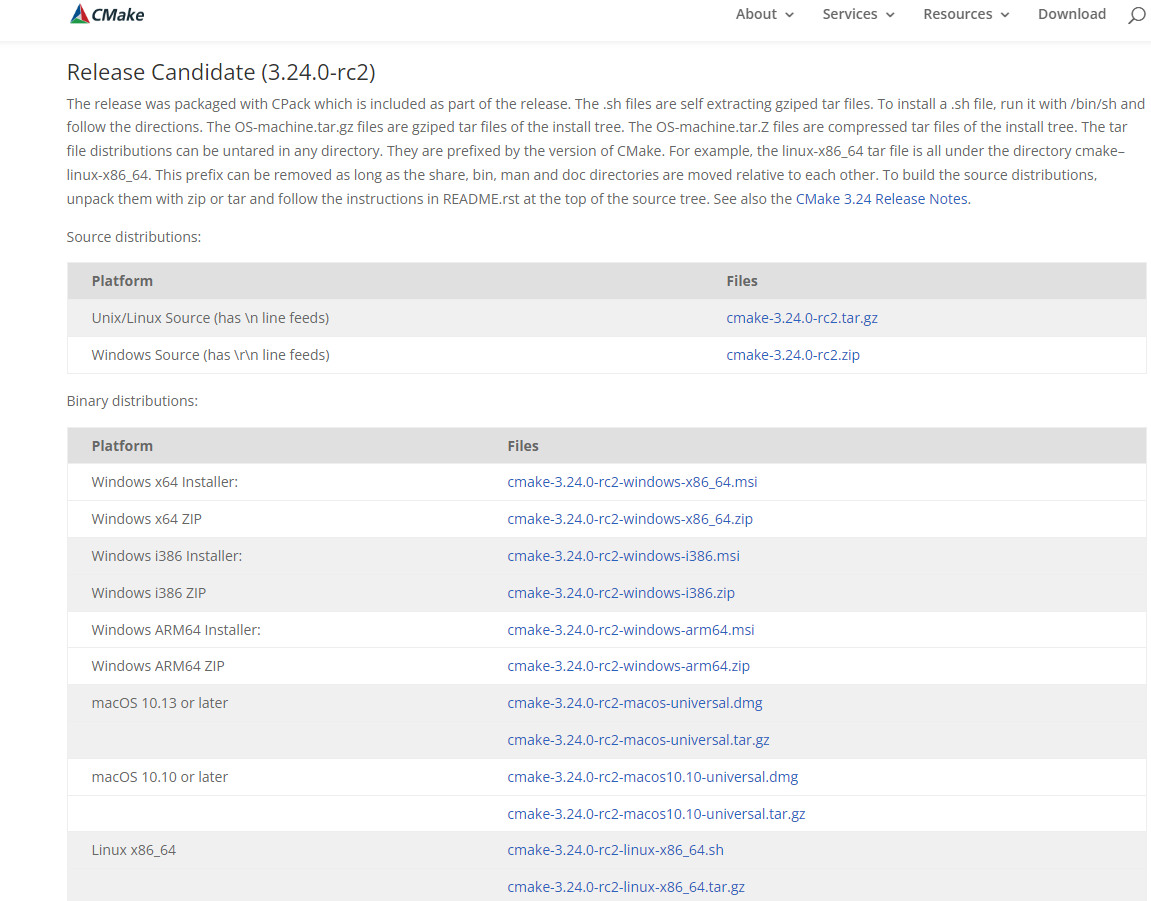Expand the Services menu
The width and height of the screenshot is (1151, 901).
pyautogui.click(x=858, y=14)
